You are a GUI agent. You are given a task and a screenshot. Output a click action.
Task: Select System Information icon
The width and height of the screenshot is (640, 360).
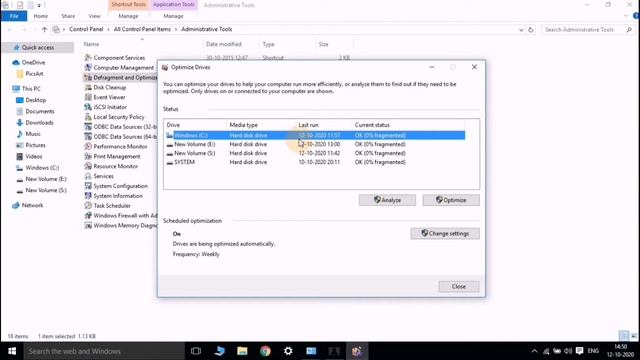pos(88,196)
